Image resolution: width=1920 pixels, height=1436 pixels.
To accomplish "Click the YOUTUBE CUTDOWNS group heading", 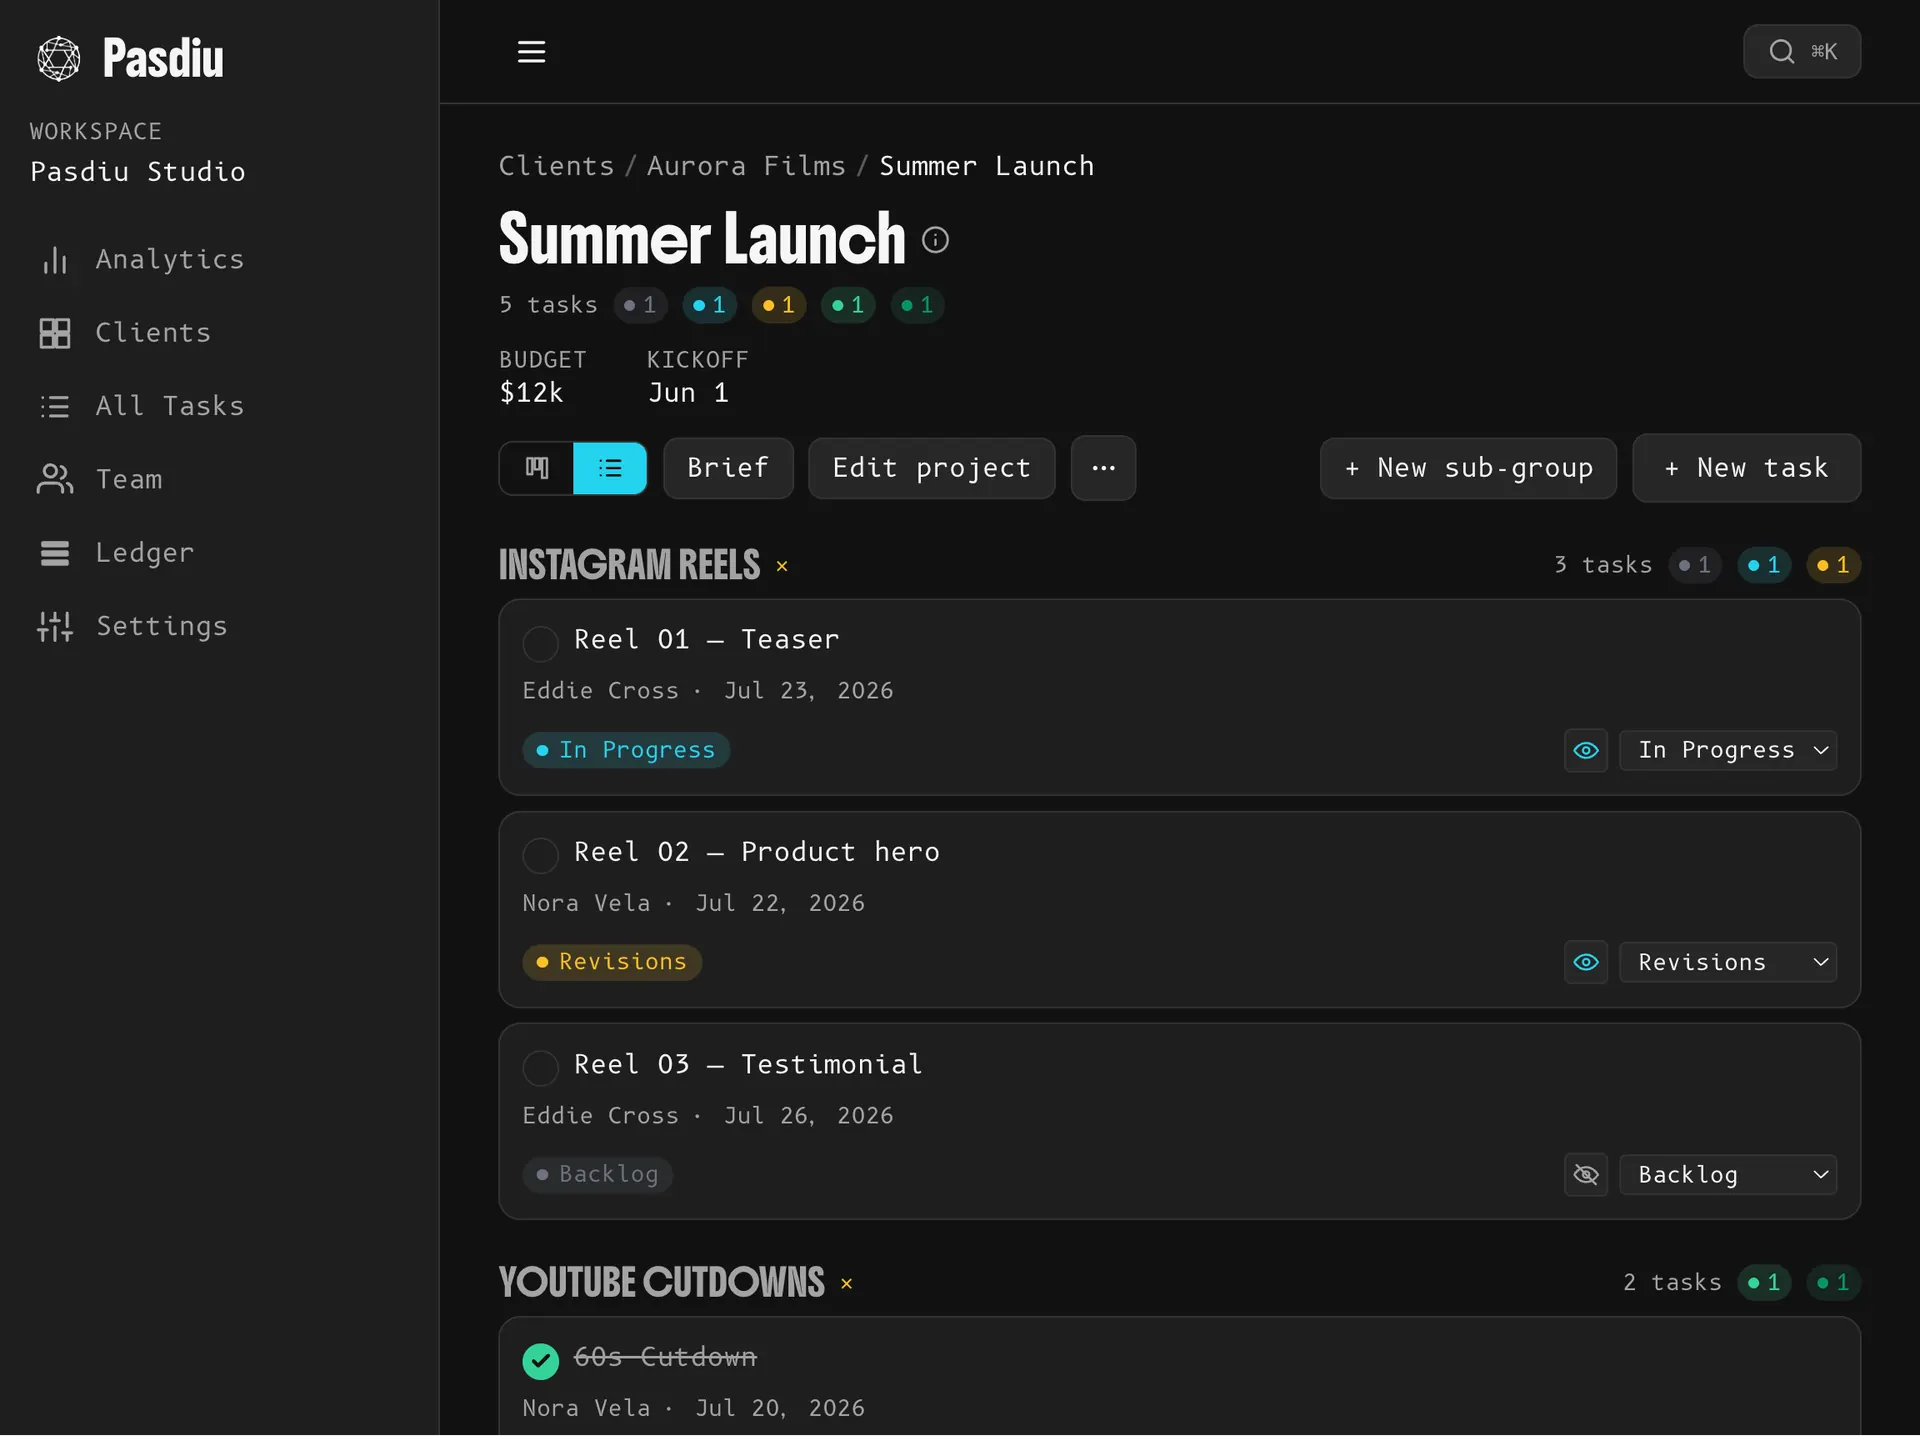I will 661,1282.
